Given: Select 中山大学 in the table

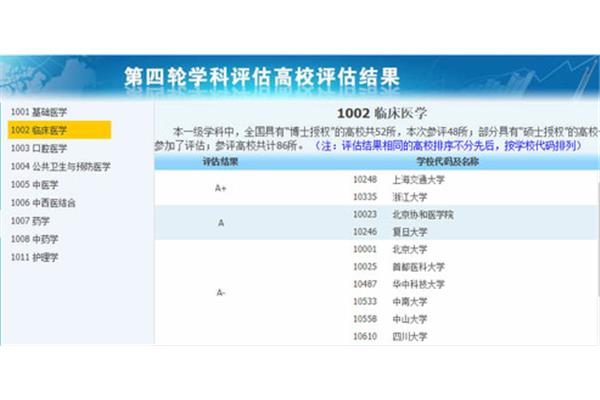Looking at the screenshot, I should coord(410,319).
